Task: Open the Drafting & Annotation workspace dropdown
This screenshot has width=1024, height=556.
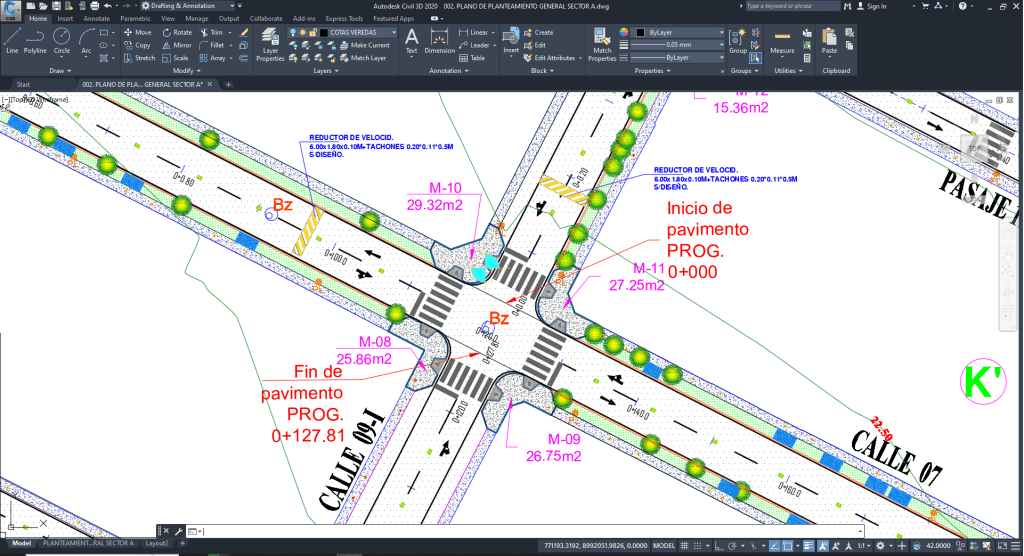Action: tap(189, 6)
